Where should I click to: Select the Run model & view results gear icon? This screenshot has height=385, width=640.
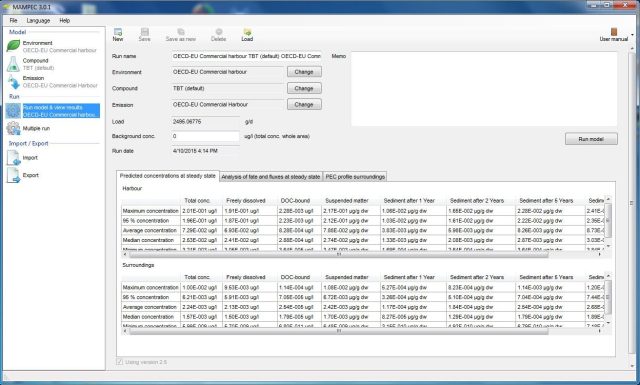point(13,111)
